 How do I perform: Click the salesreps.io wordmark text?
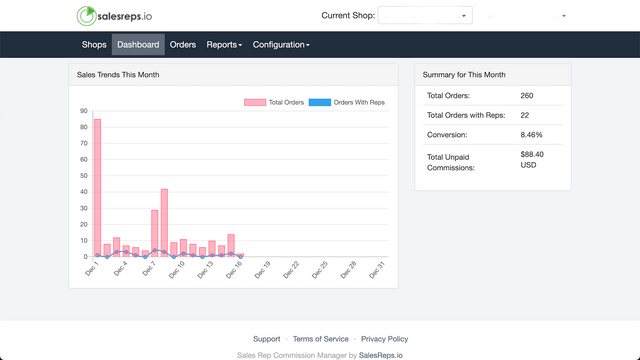click(x=124, y=16)
